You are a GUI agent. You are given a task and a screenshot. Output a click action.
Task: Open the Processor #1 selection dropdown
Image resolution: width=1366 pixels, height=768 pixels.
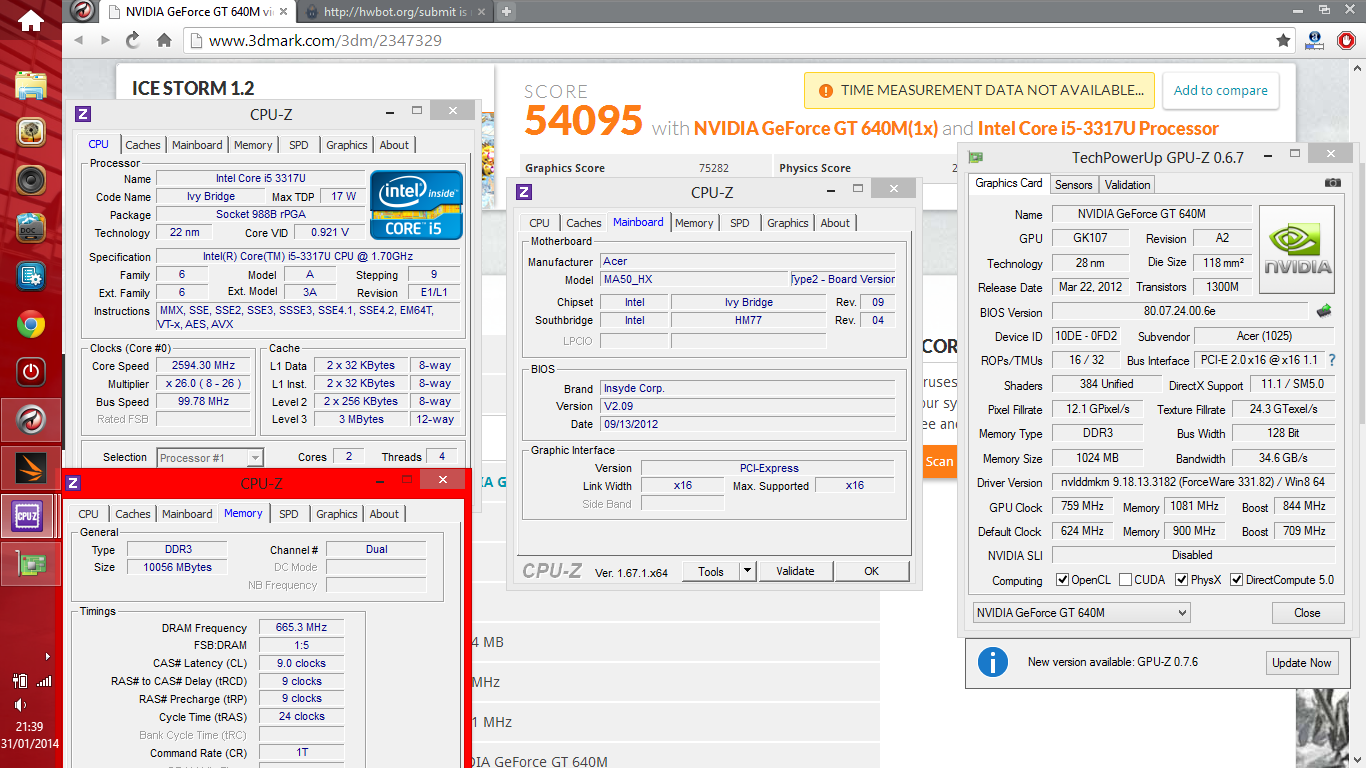pyautogui.click(x=210, y=457)
